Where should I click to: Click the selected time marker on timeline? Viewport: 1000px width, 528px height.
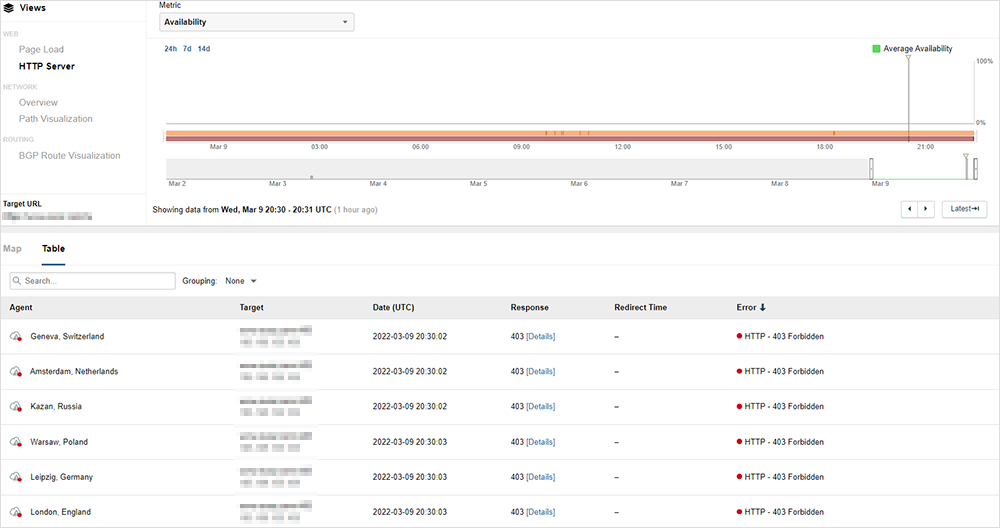(908, 60)
